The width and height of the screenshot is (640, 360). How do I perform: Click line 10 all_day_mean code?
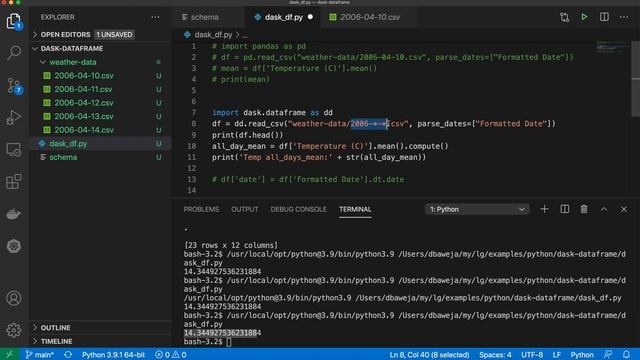330,146
